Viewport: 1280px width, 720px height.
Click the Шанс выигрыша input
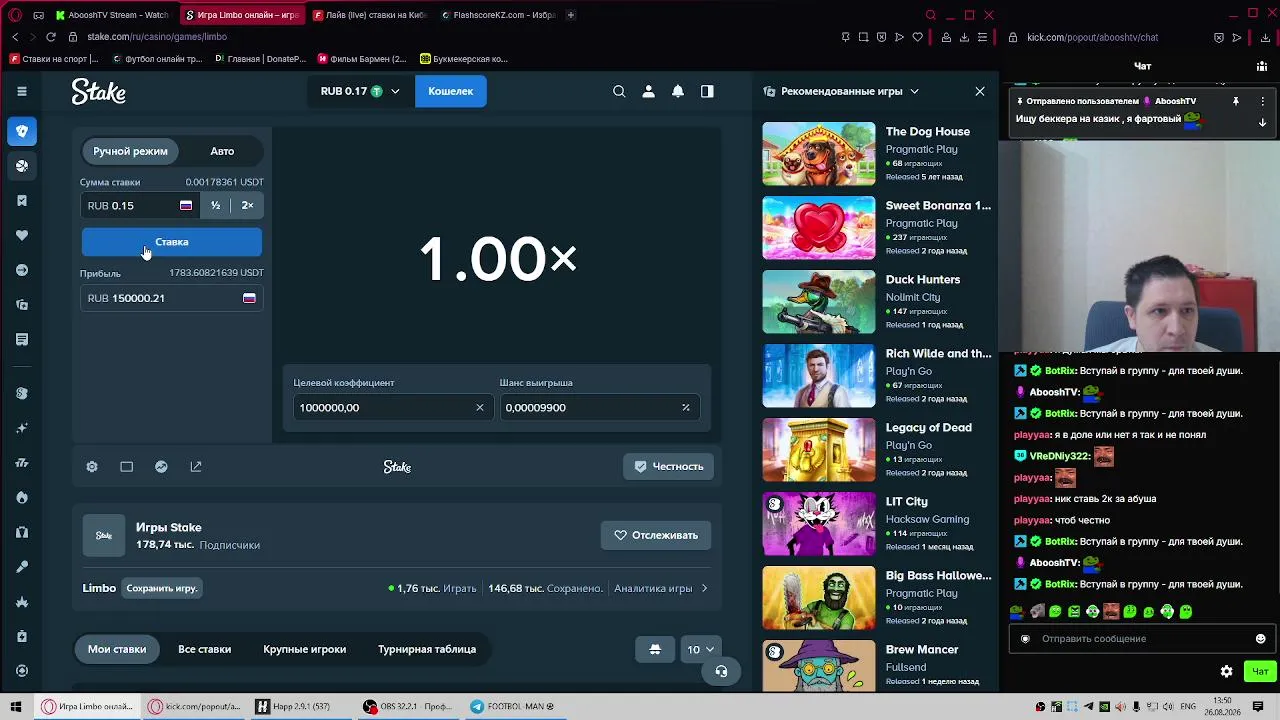coord(598,408)
